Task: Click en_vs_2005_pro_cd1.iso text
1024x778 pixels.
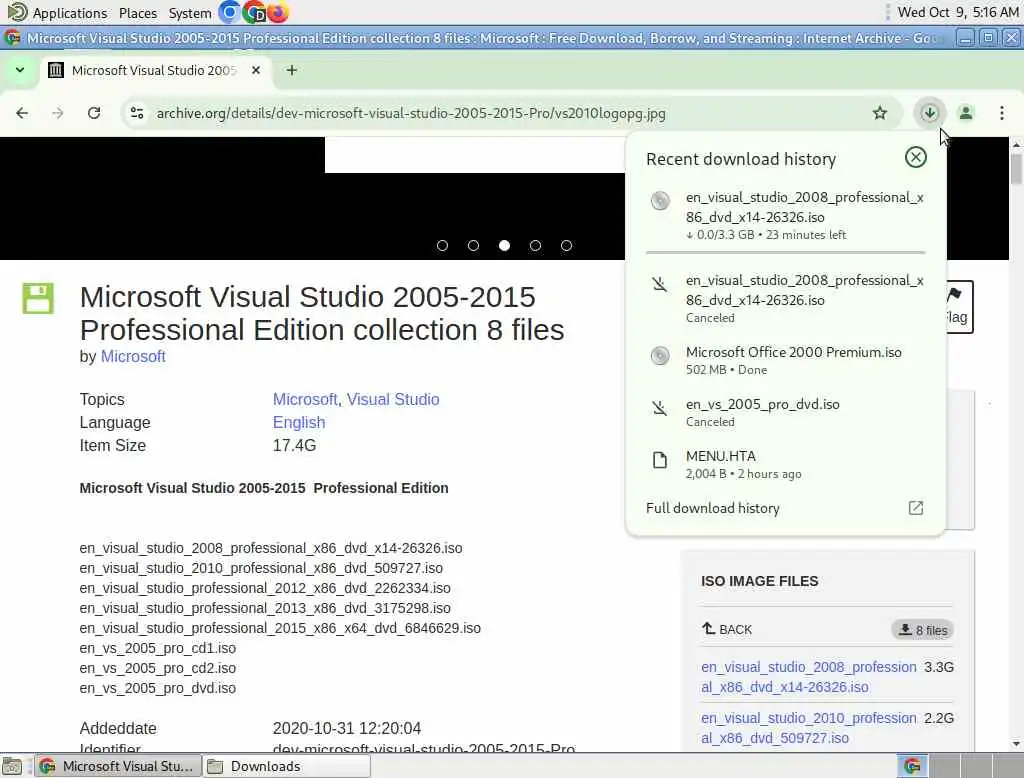Action: [157, 648]
